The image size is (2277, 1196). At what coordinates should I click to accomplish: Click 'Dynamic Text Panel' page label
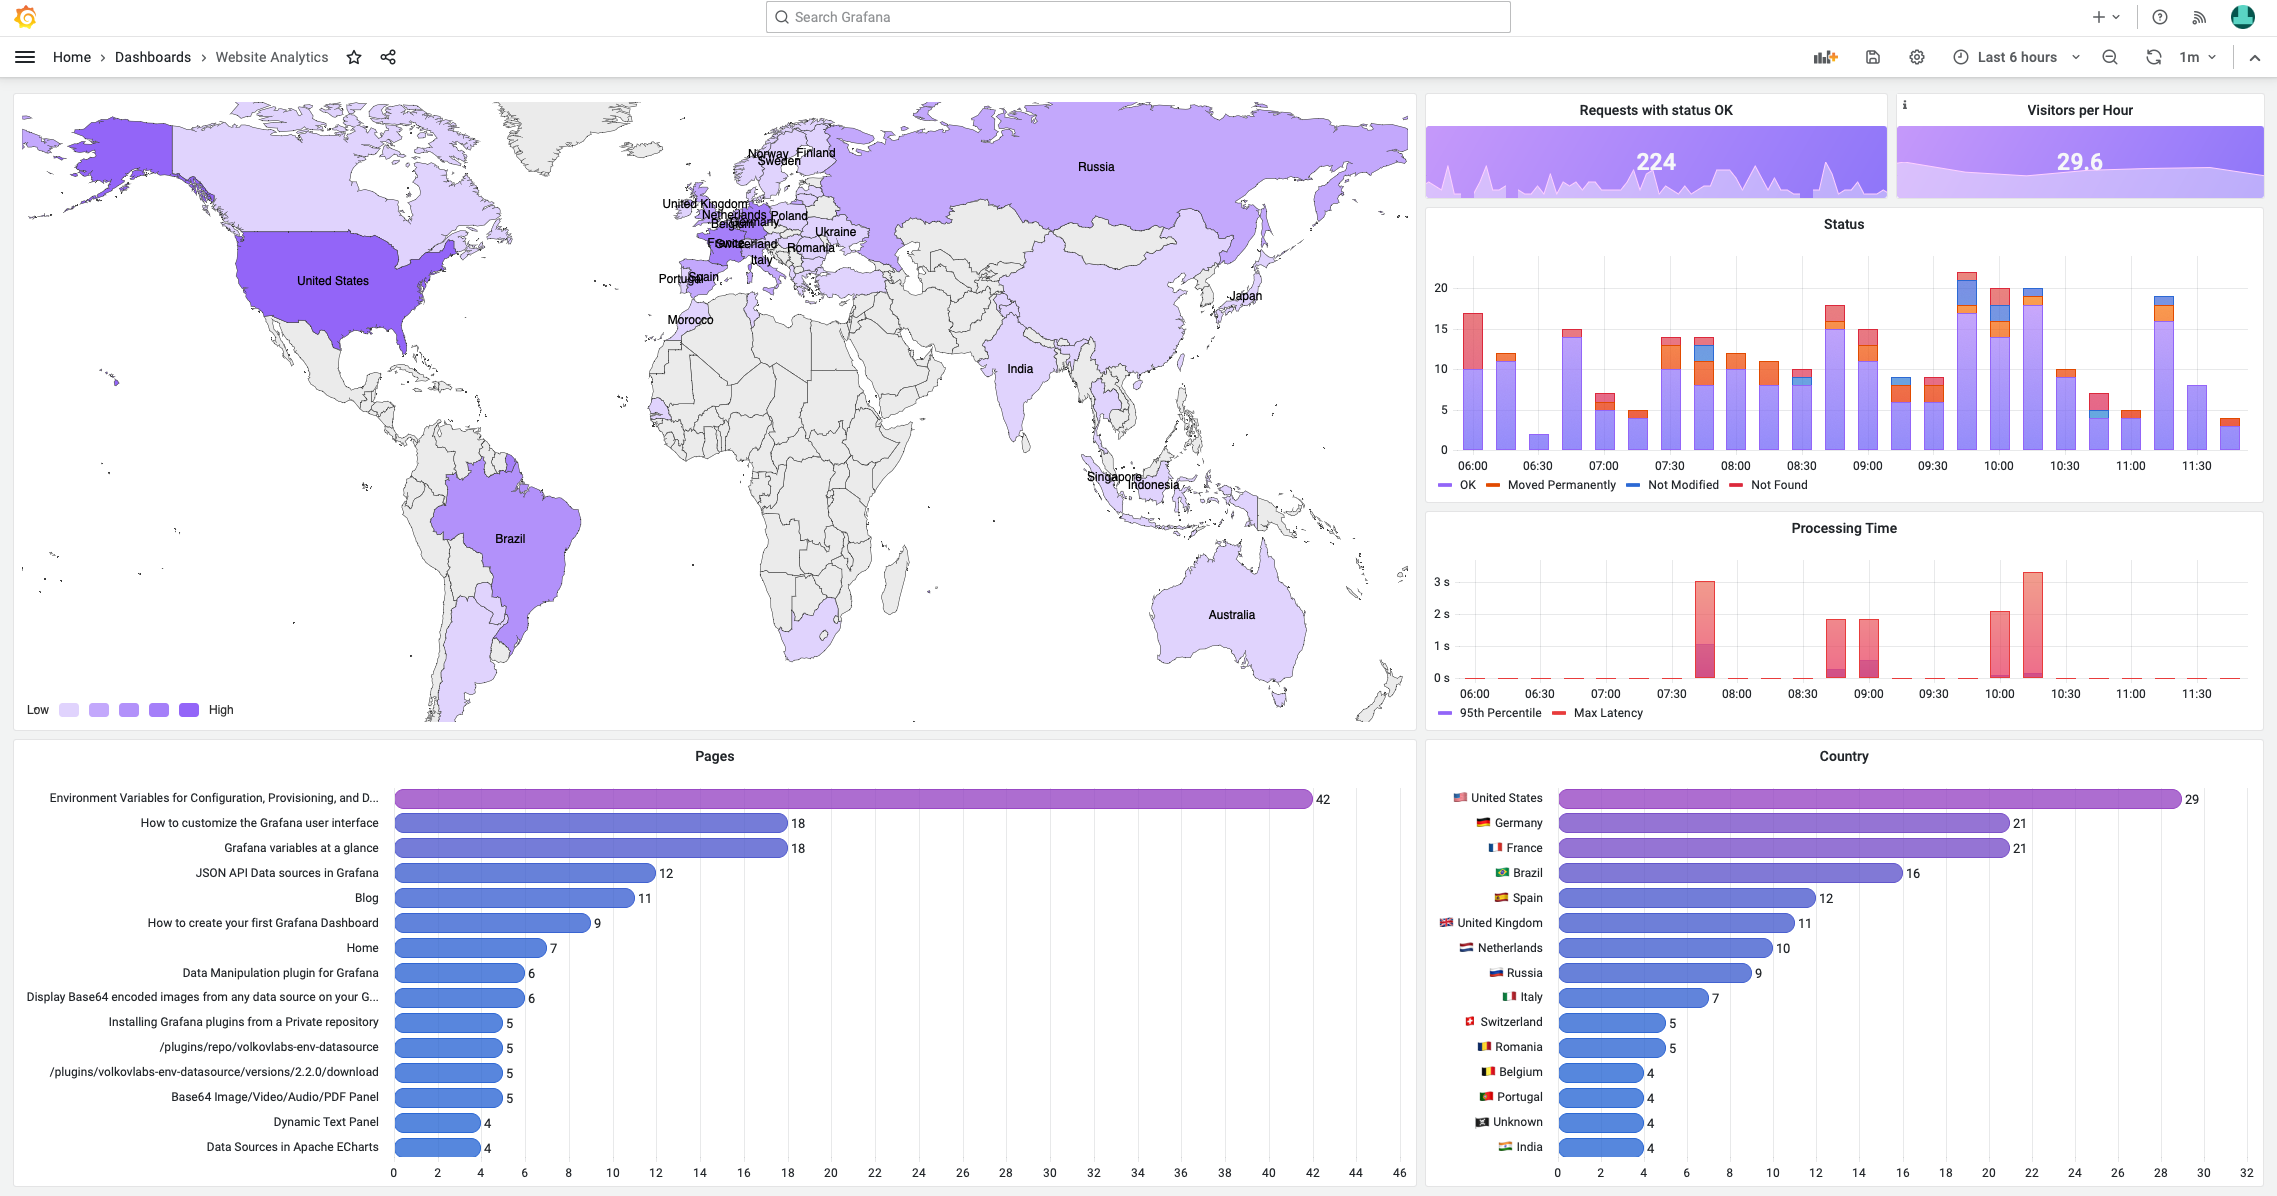[326, 1122]
